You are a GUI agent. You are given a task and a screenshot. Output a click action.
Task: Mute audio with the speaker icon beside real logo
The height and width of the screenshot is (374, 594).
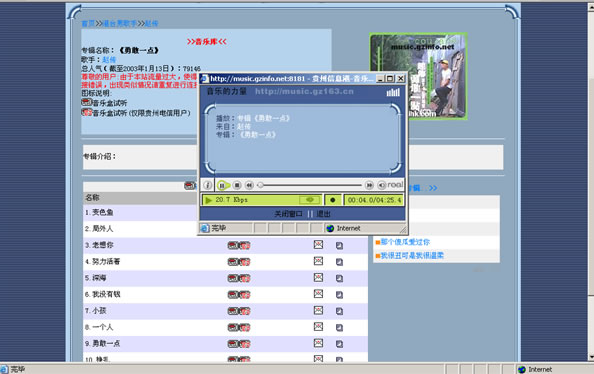382,185
